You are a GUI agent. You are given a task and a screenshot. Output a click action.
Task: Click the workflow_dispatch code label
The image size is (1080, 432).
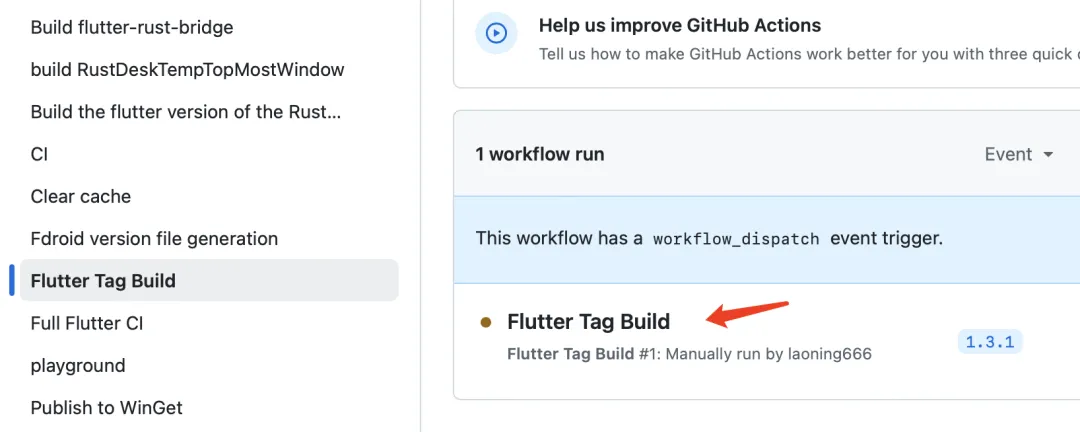tap(736, 239)
